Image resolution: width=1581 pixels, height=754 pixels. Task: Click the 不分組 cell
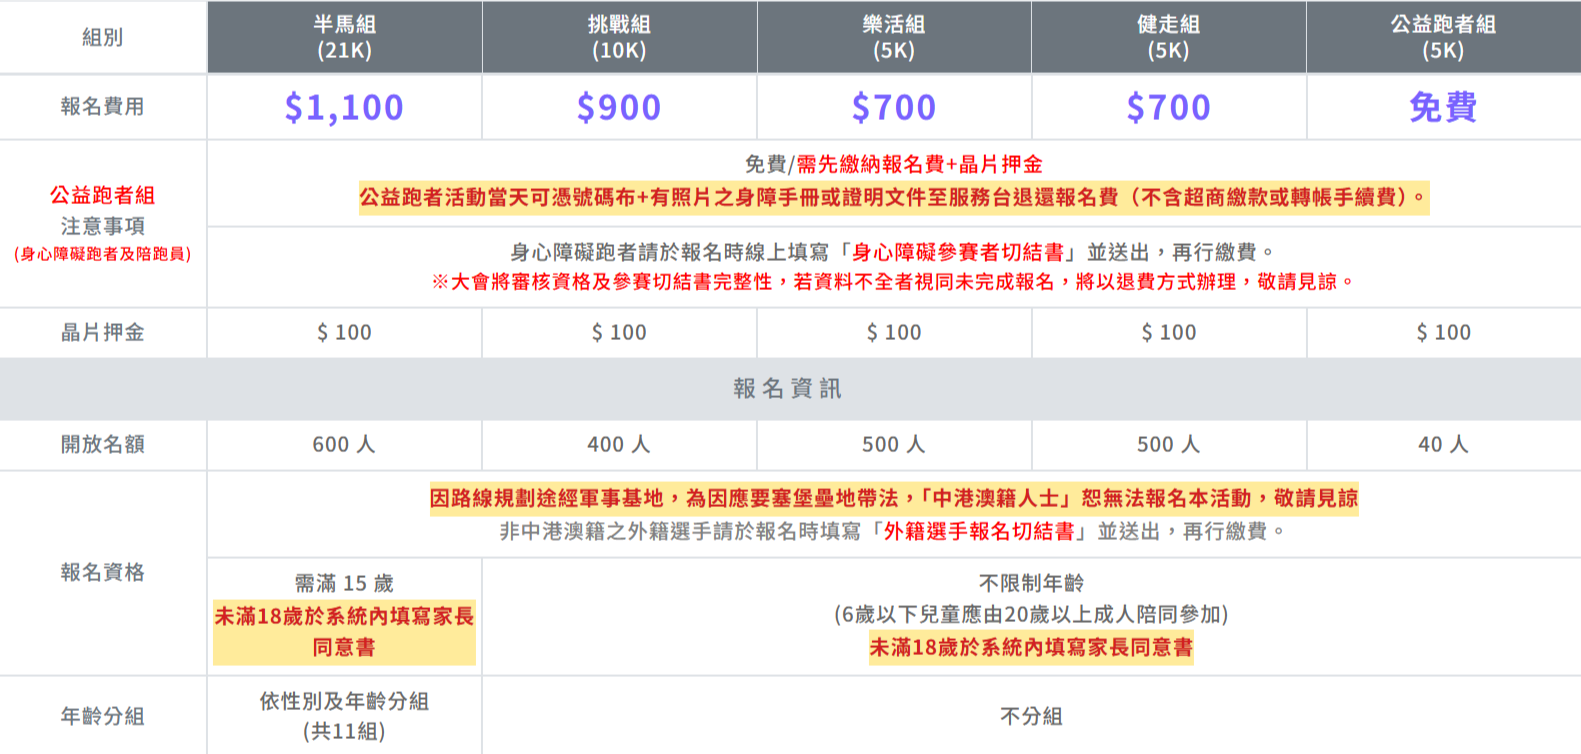[1031, 716]
